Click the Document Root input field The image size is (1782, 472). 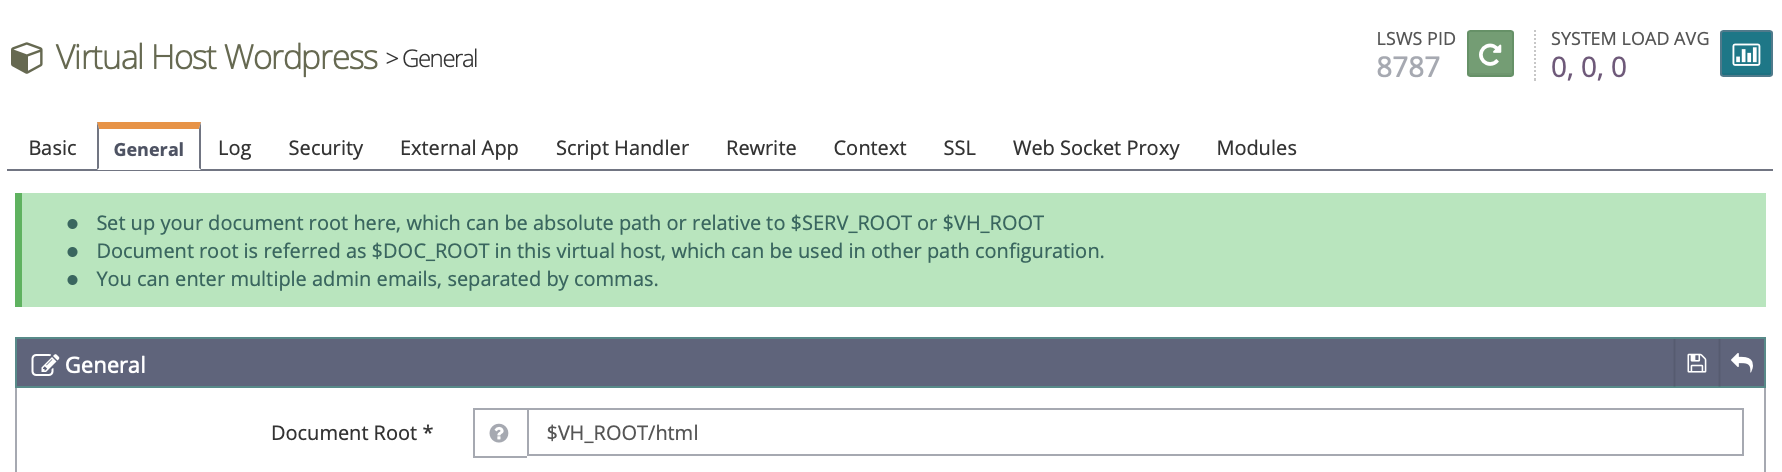(x=1134, y=433)
